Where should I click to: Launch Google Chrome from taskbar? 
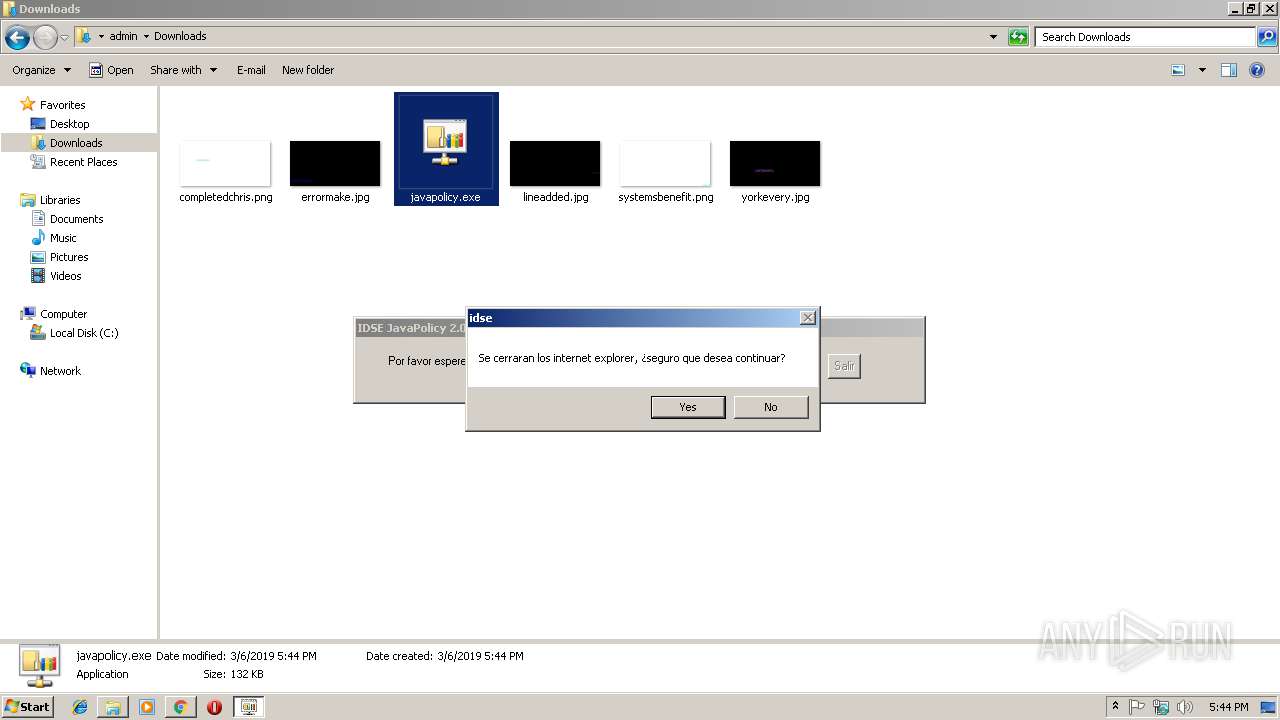click(180, 707)
